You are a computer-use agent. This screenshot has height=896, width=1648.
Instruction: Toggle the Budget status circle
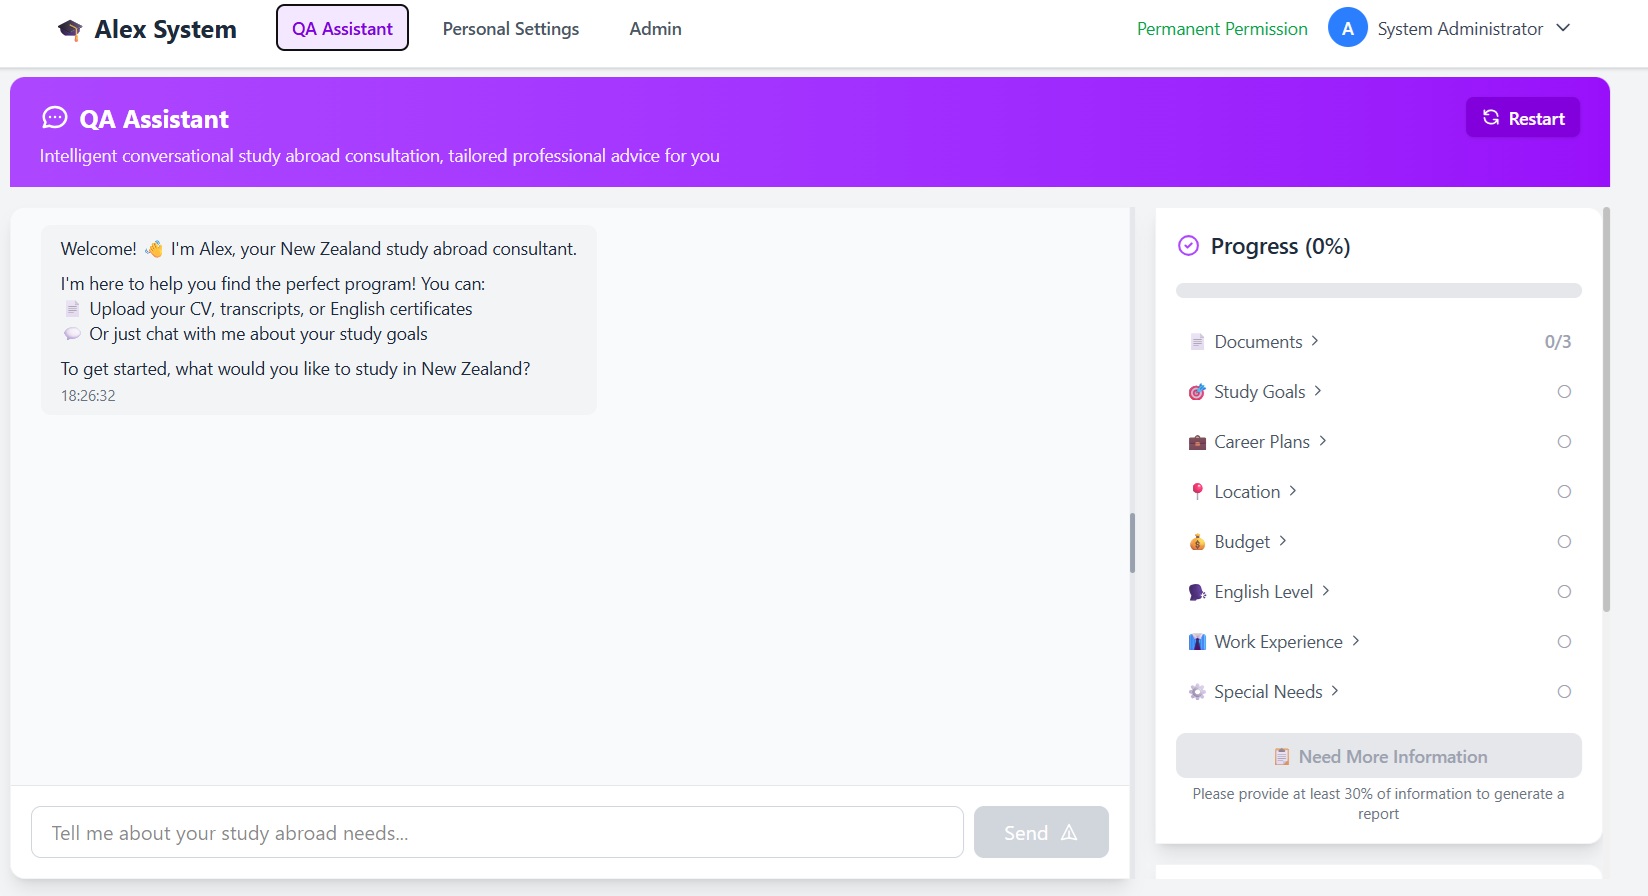1564,542
